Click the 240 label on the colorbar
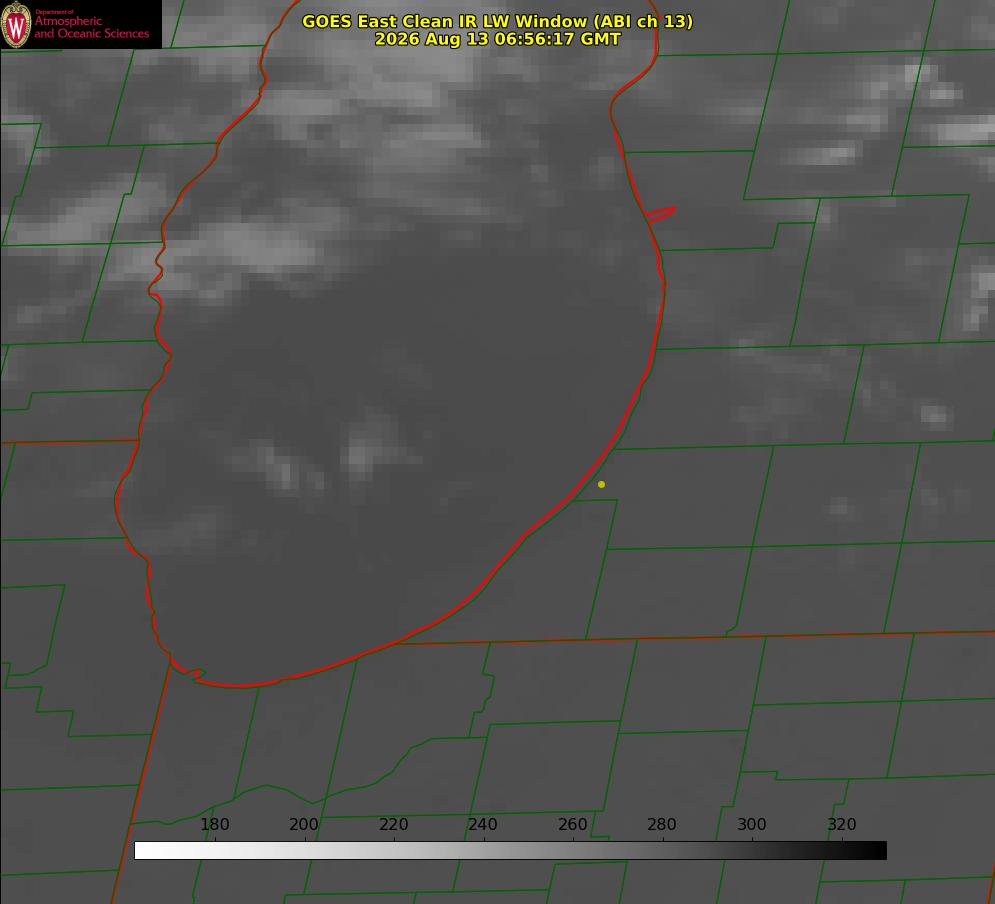This screenshot has width=995, height=904. tap(483, 824)
